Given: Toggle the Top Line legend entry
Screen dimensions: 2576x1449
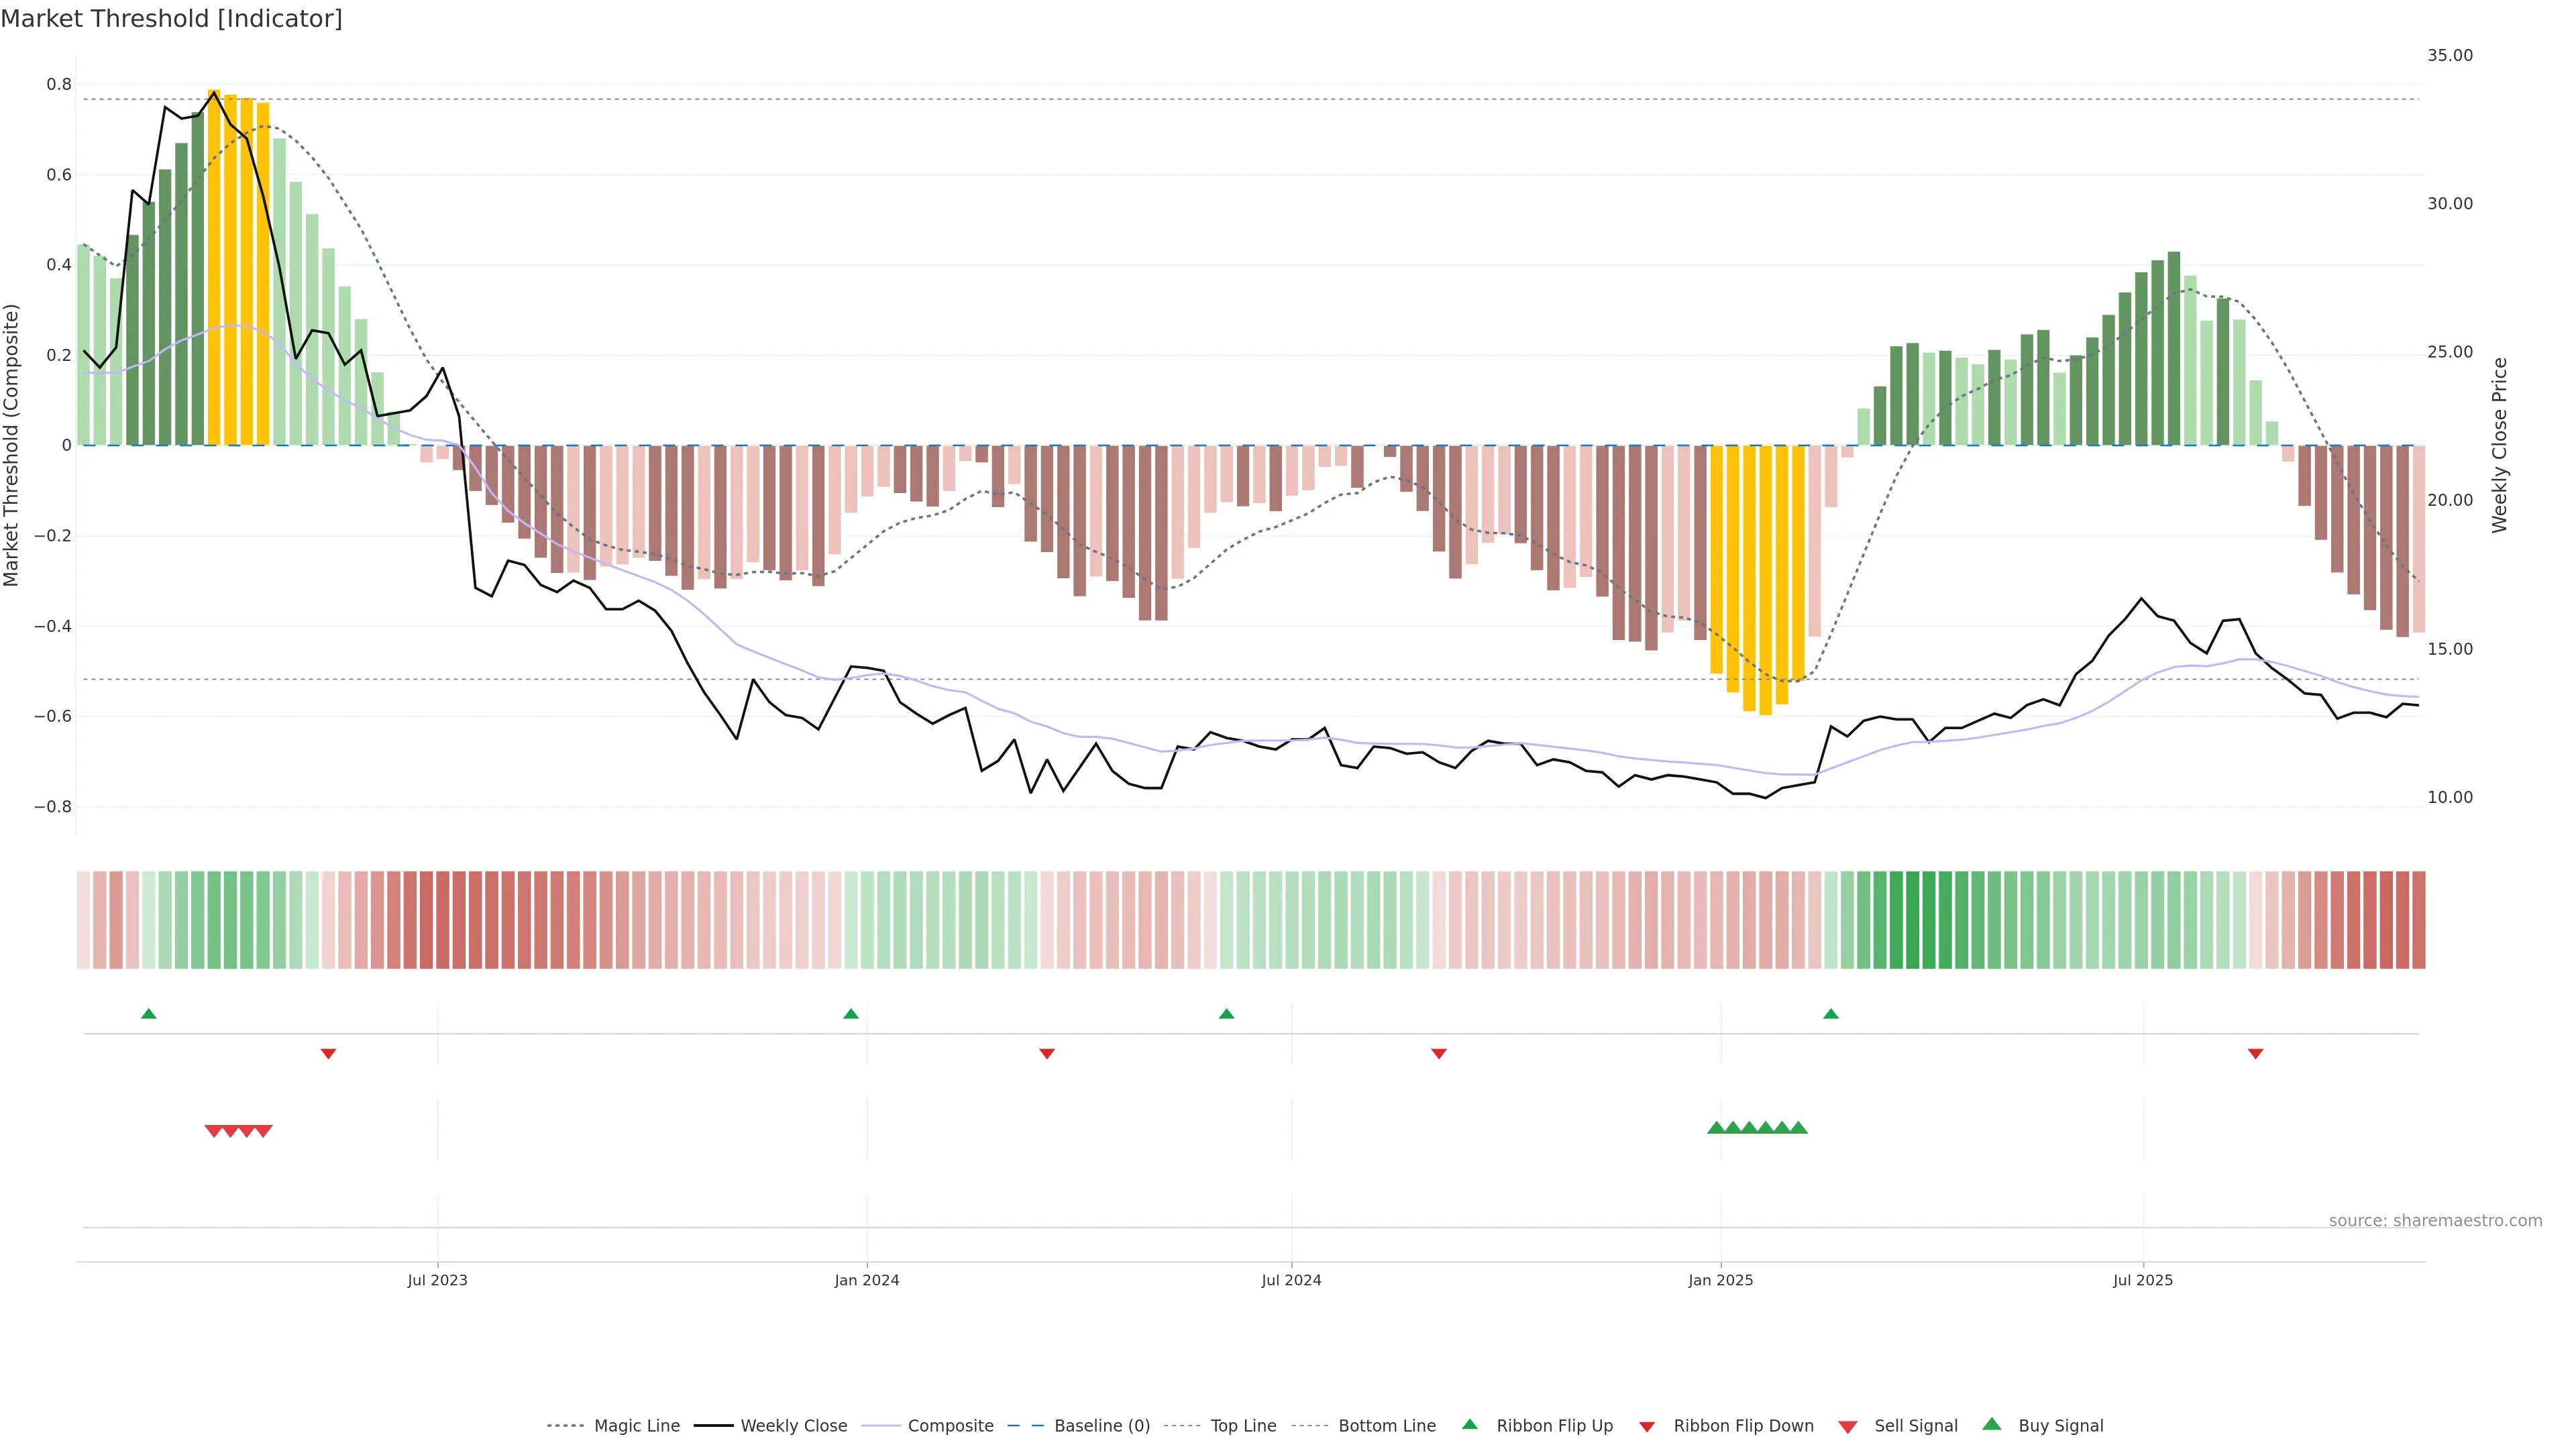Looking at the screenshot, I should pos(1243,1426).
